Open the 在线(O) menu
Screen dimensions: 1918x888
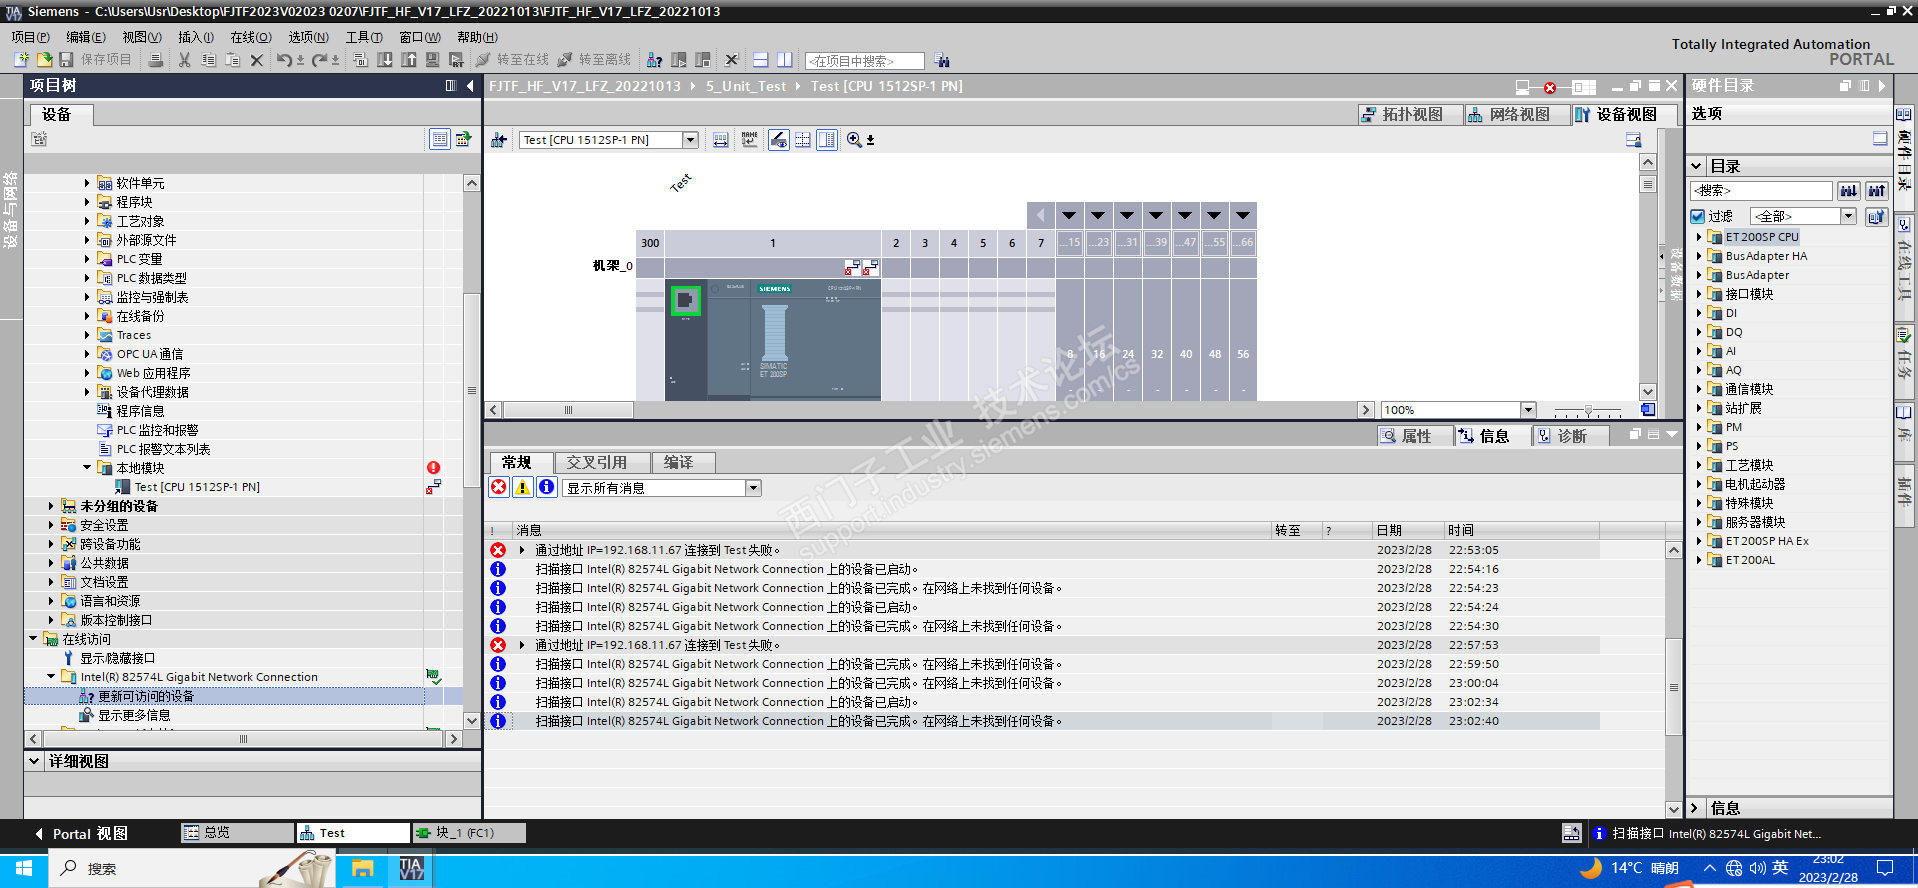tap(251, 37)
